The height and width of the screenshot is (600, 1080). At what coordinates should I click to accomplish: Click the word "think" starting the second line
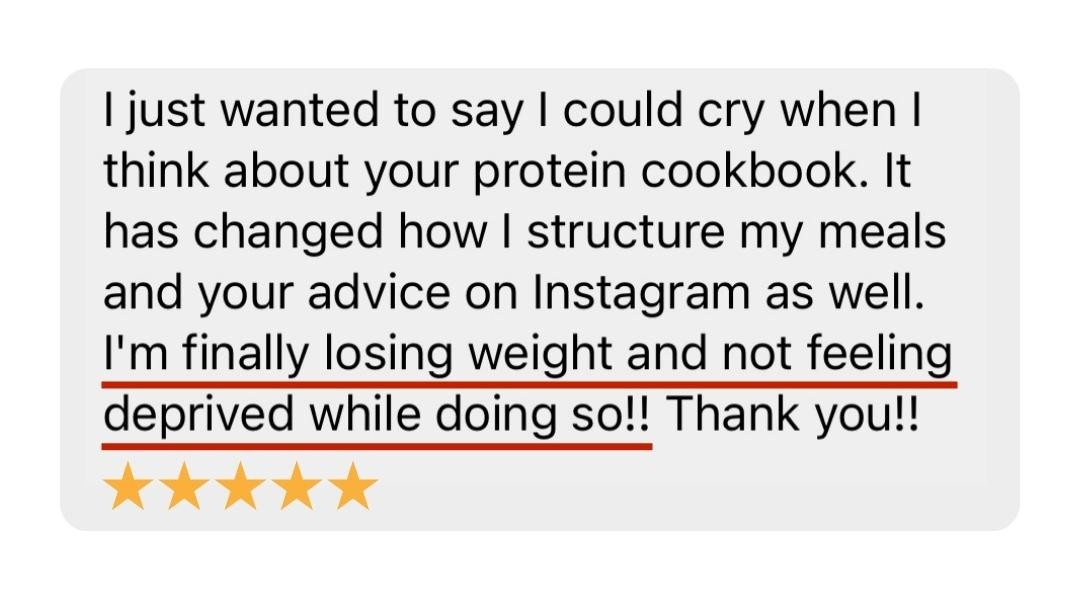pyautogui.click(x=156, y=170)
